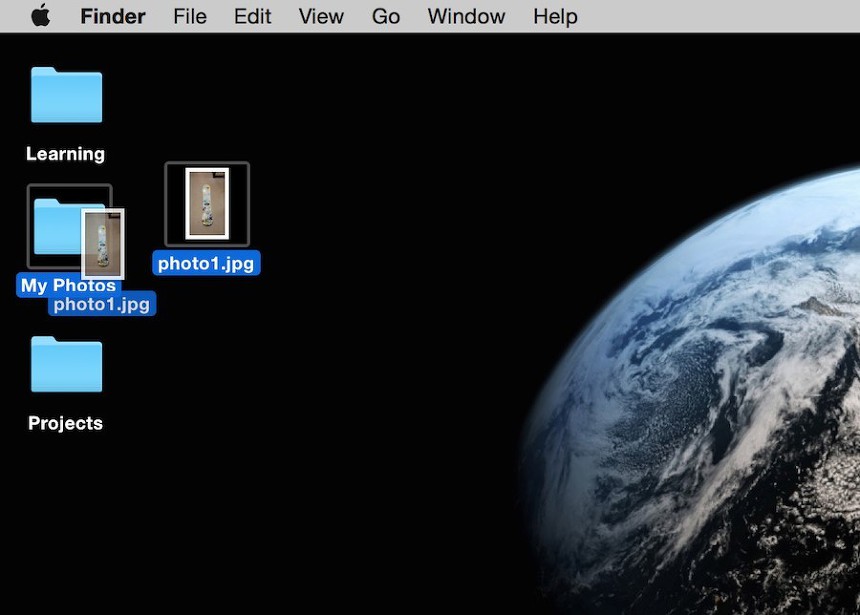
Task: Click the photo thumbnail overlapping My Photos folder
Action: [x=103, y=243]
